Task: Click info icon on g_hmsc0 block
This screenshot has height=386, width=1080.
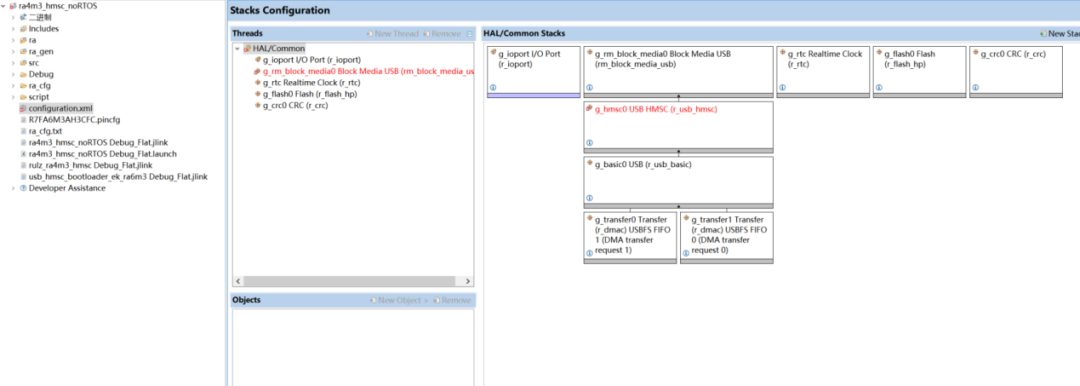Action: 590,143
